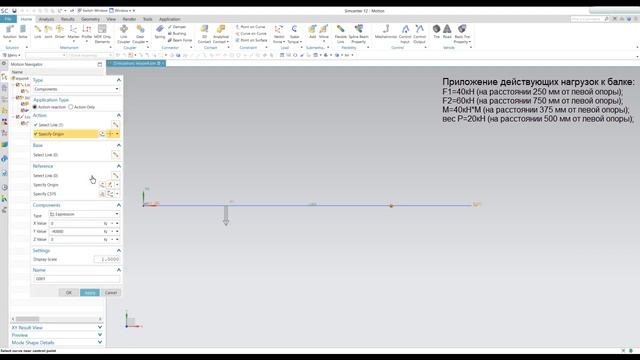The image size is (640, 360).
Task: Collapse the Components section
Action: [x=119, y=205]
